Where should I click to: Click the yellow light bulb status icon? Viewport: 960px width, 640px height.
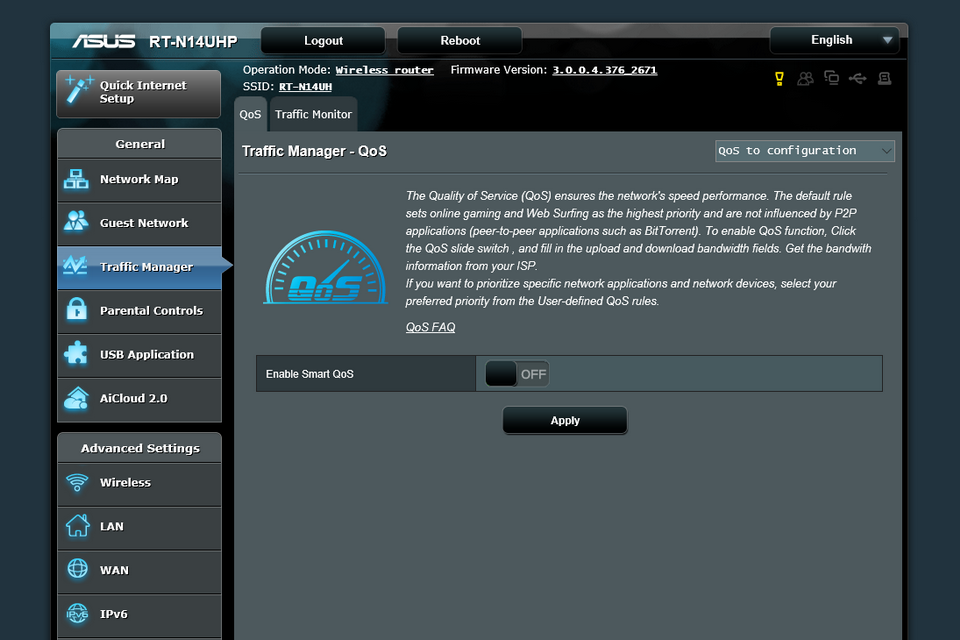[x=779, y=78]
